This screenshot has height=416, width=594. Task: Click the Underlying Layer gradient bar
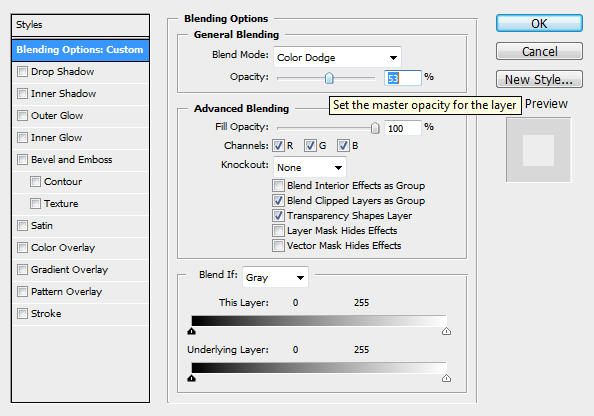click(x=319, y=368)
